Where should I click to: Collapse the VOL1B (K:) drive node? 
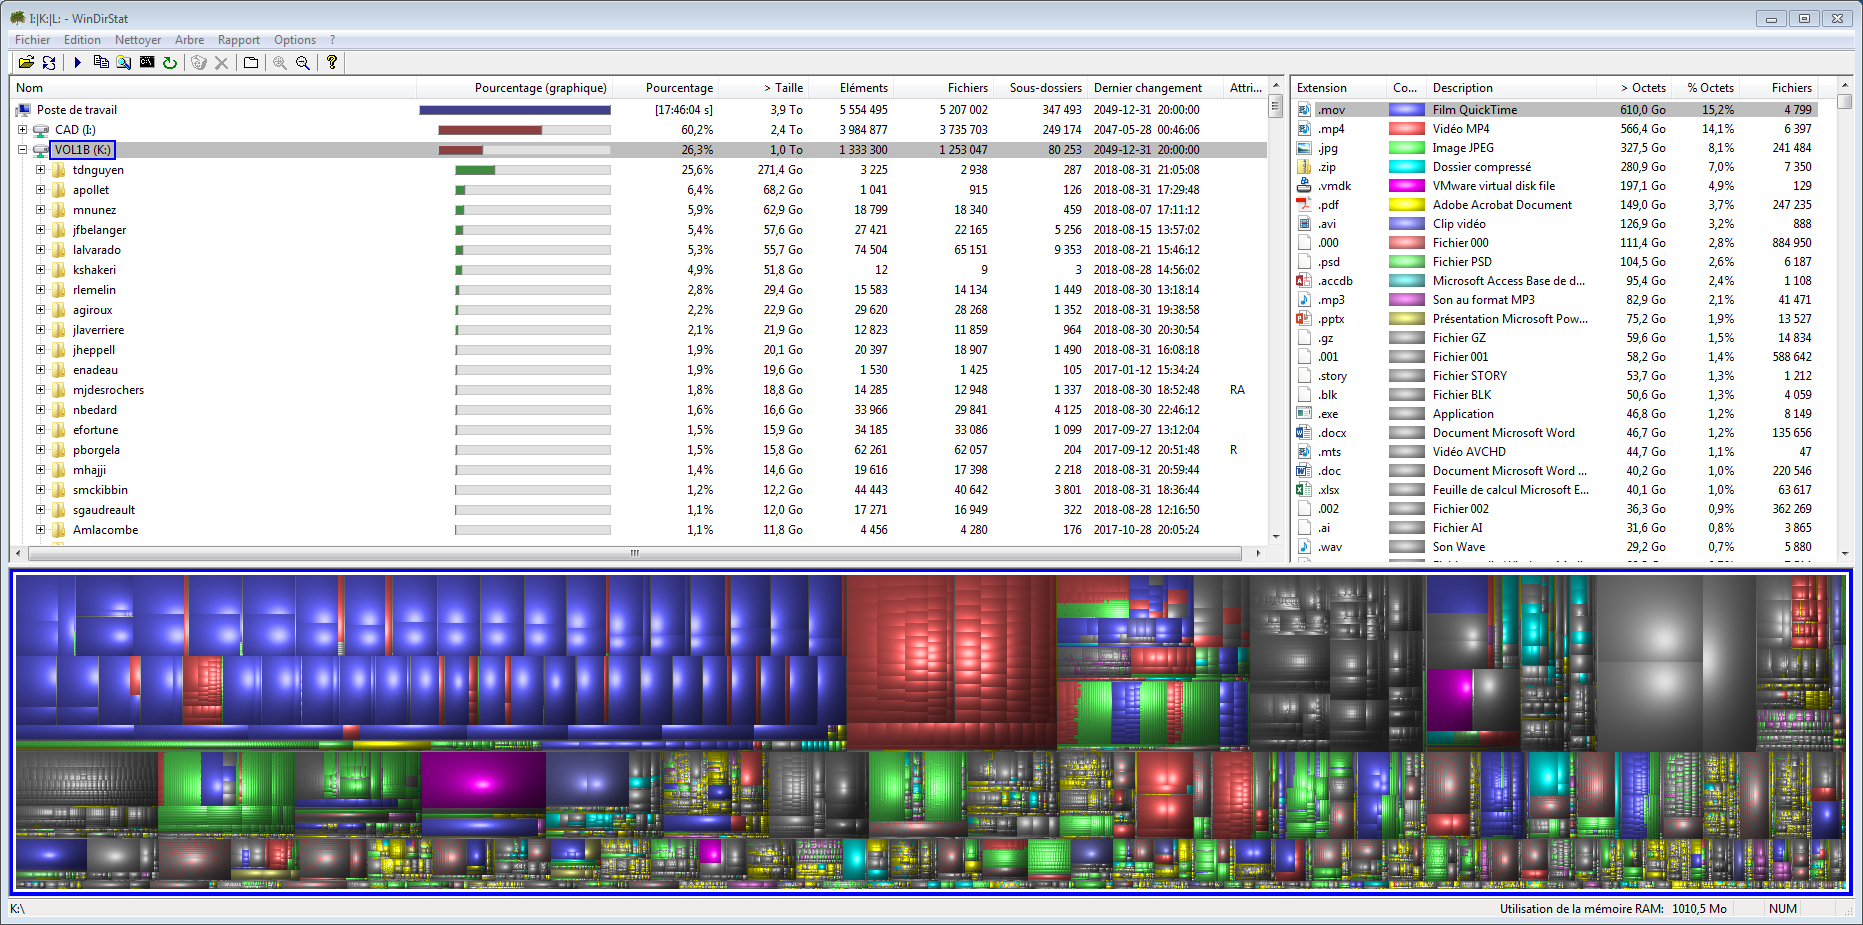22,150
